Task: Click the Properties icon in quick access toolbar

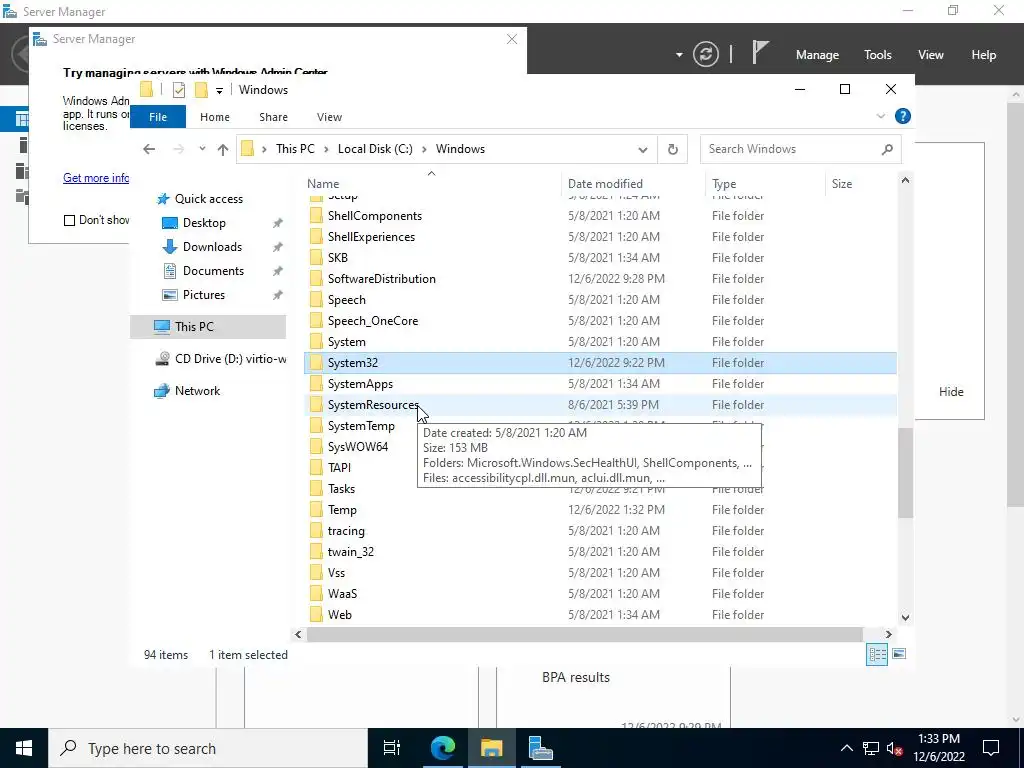Action: point(178,90)
